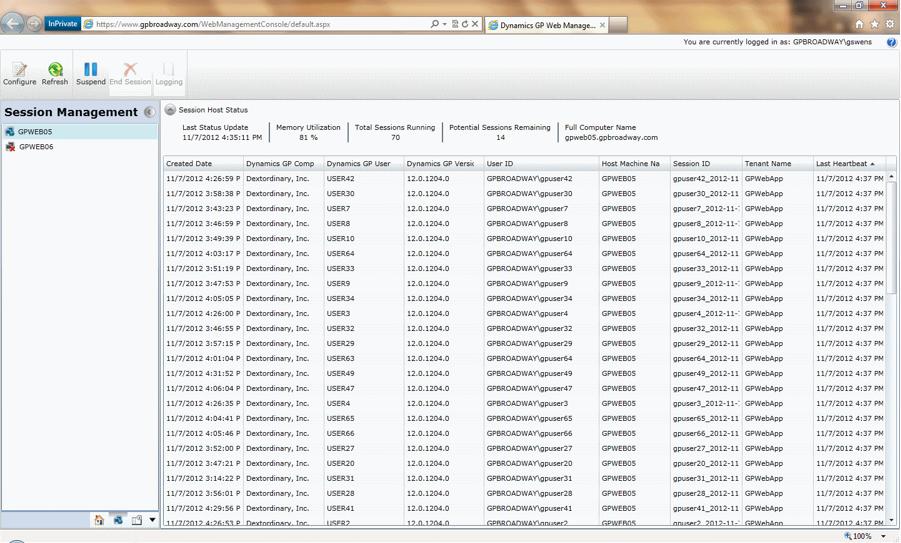Image resolution: width=901 pixels, height=543 pixels.
Task: Click the table vertical scrollbar thumb
Action: click(x=891, y=240)
